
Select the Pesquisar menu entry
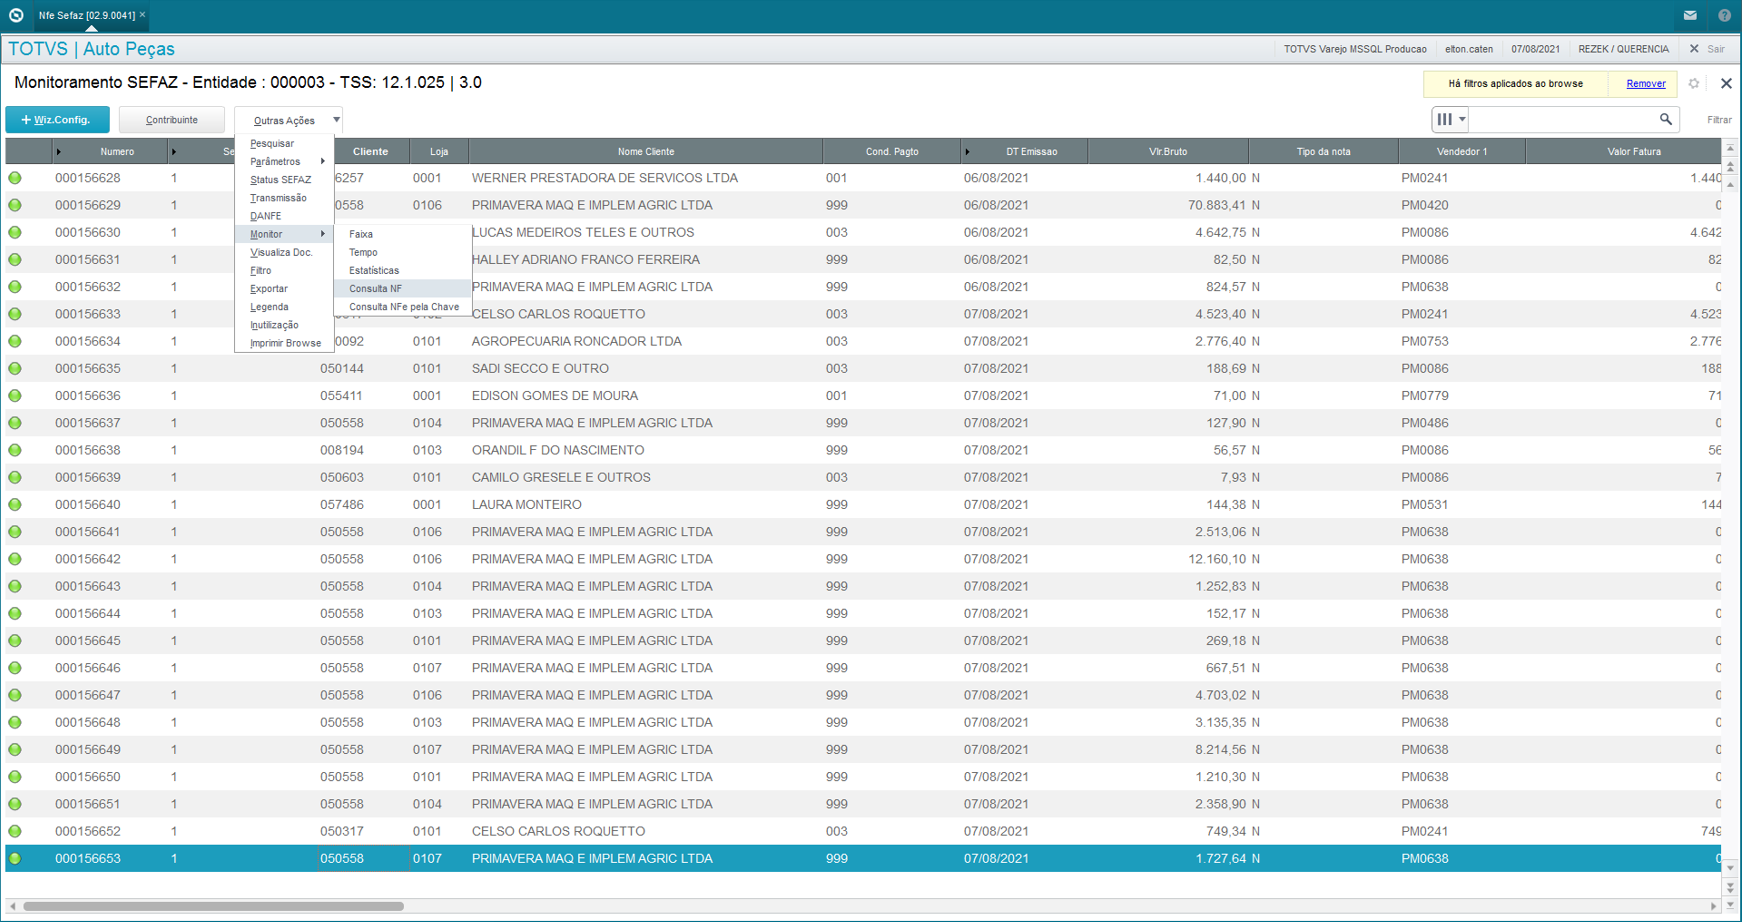click(x=285, y=144)
